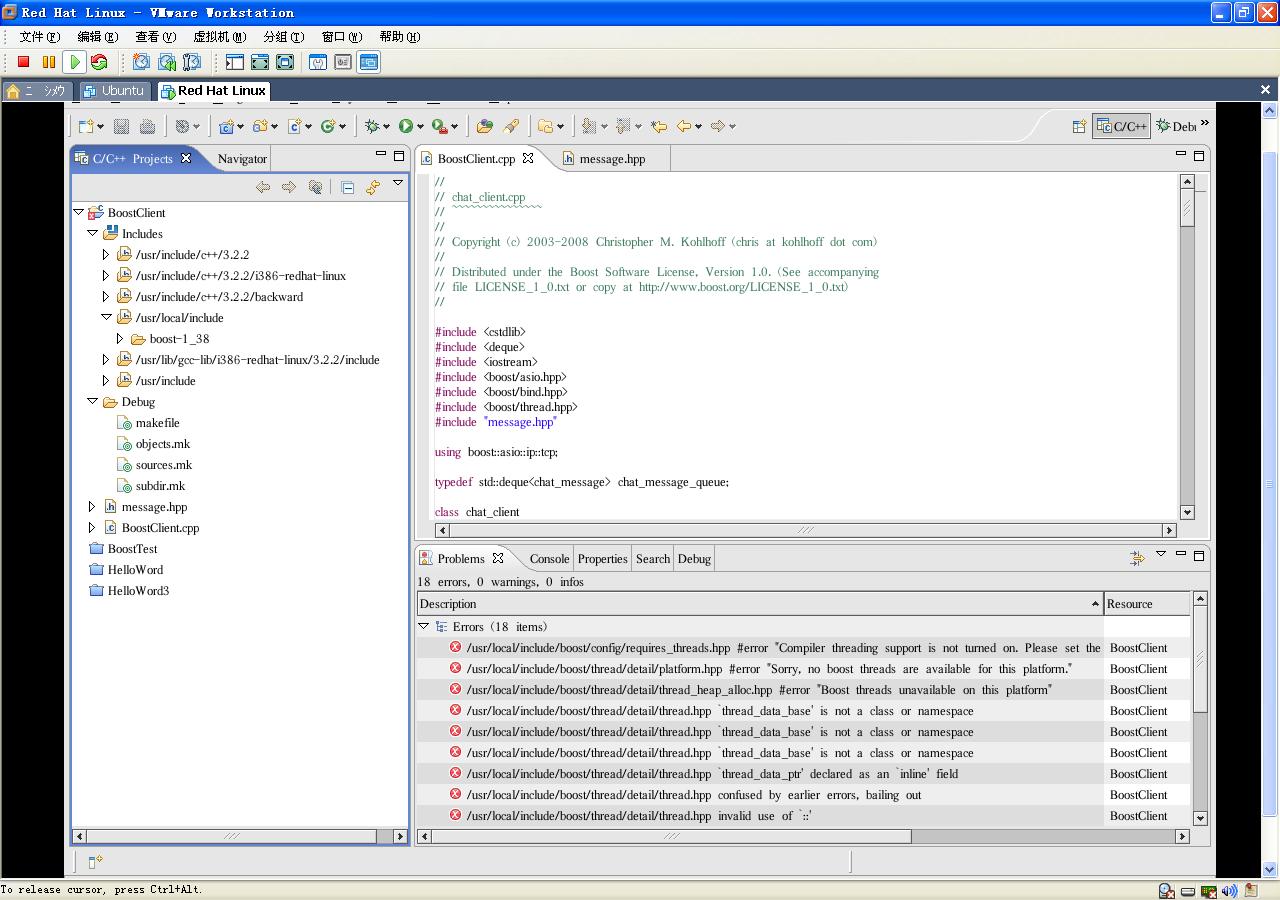Expand the boost-1_38 folder
The height and width of the screenshot is (900, 1280).
(x=120, y=338)
